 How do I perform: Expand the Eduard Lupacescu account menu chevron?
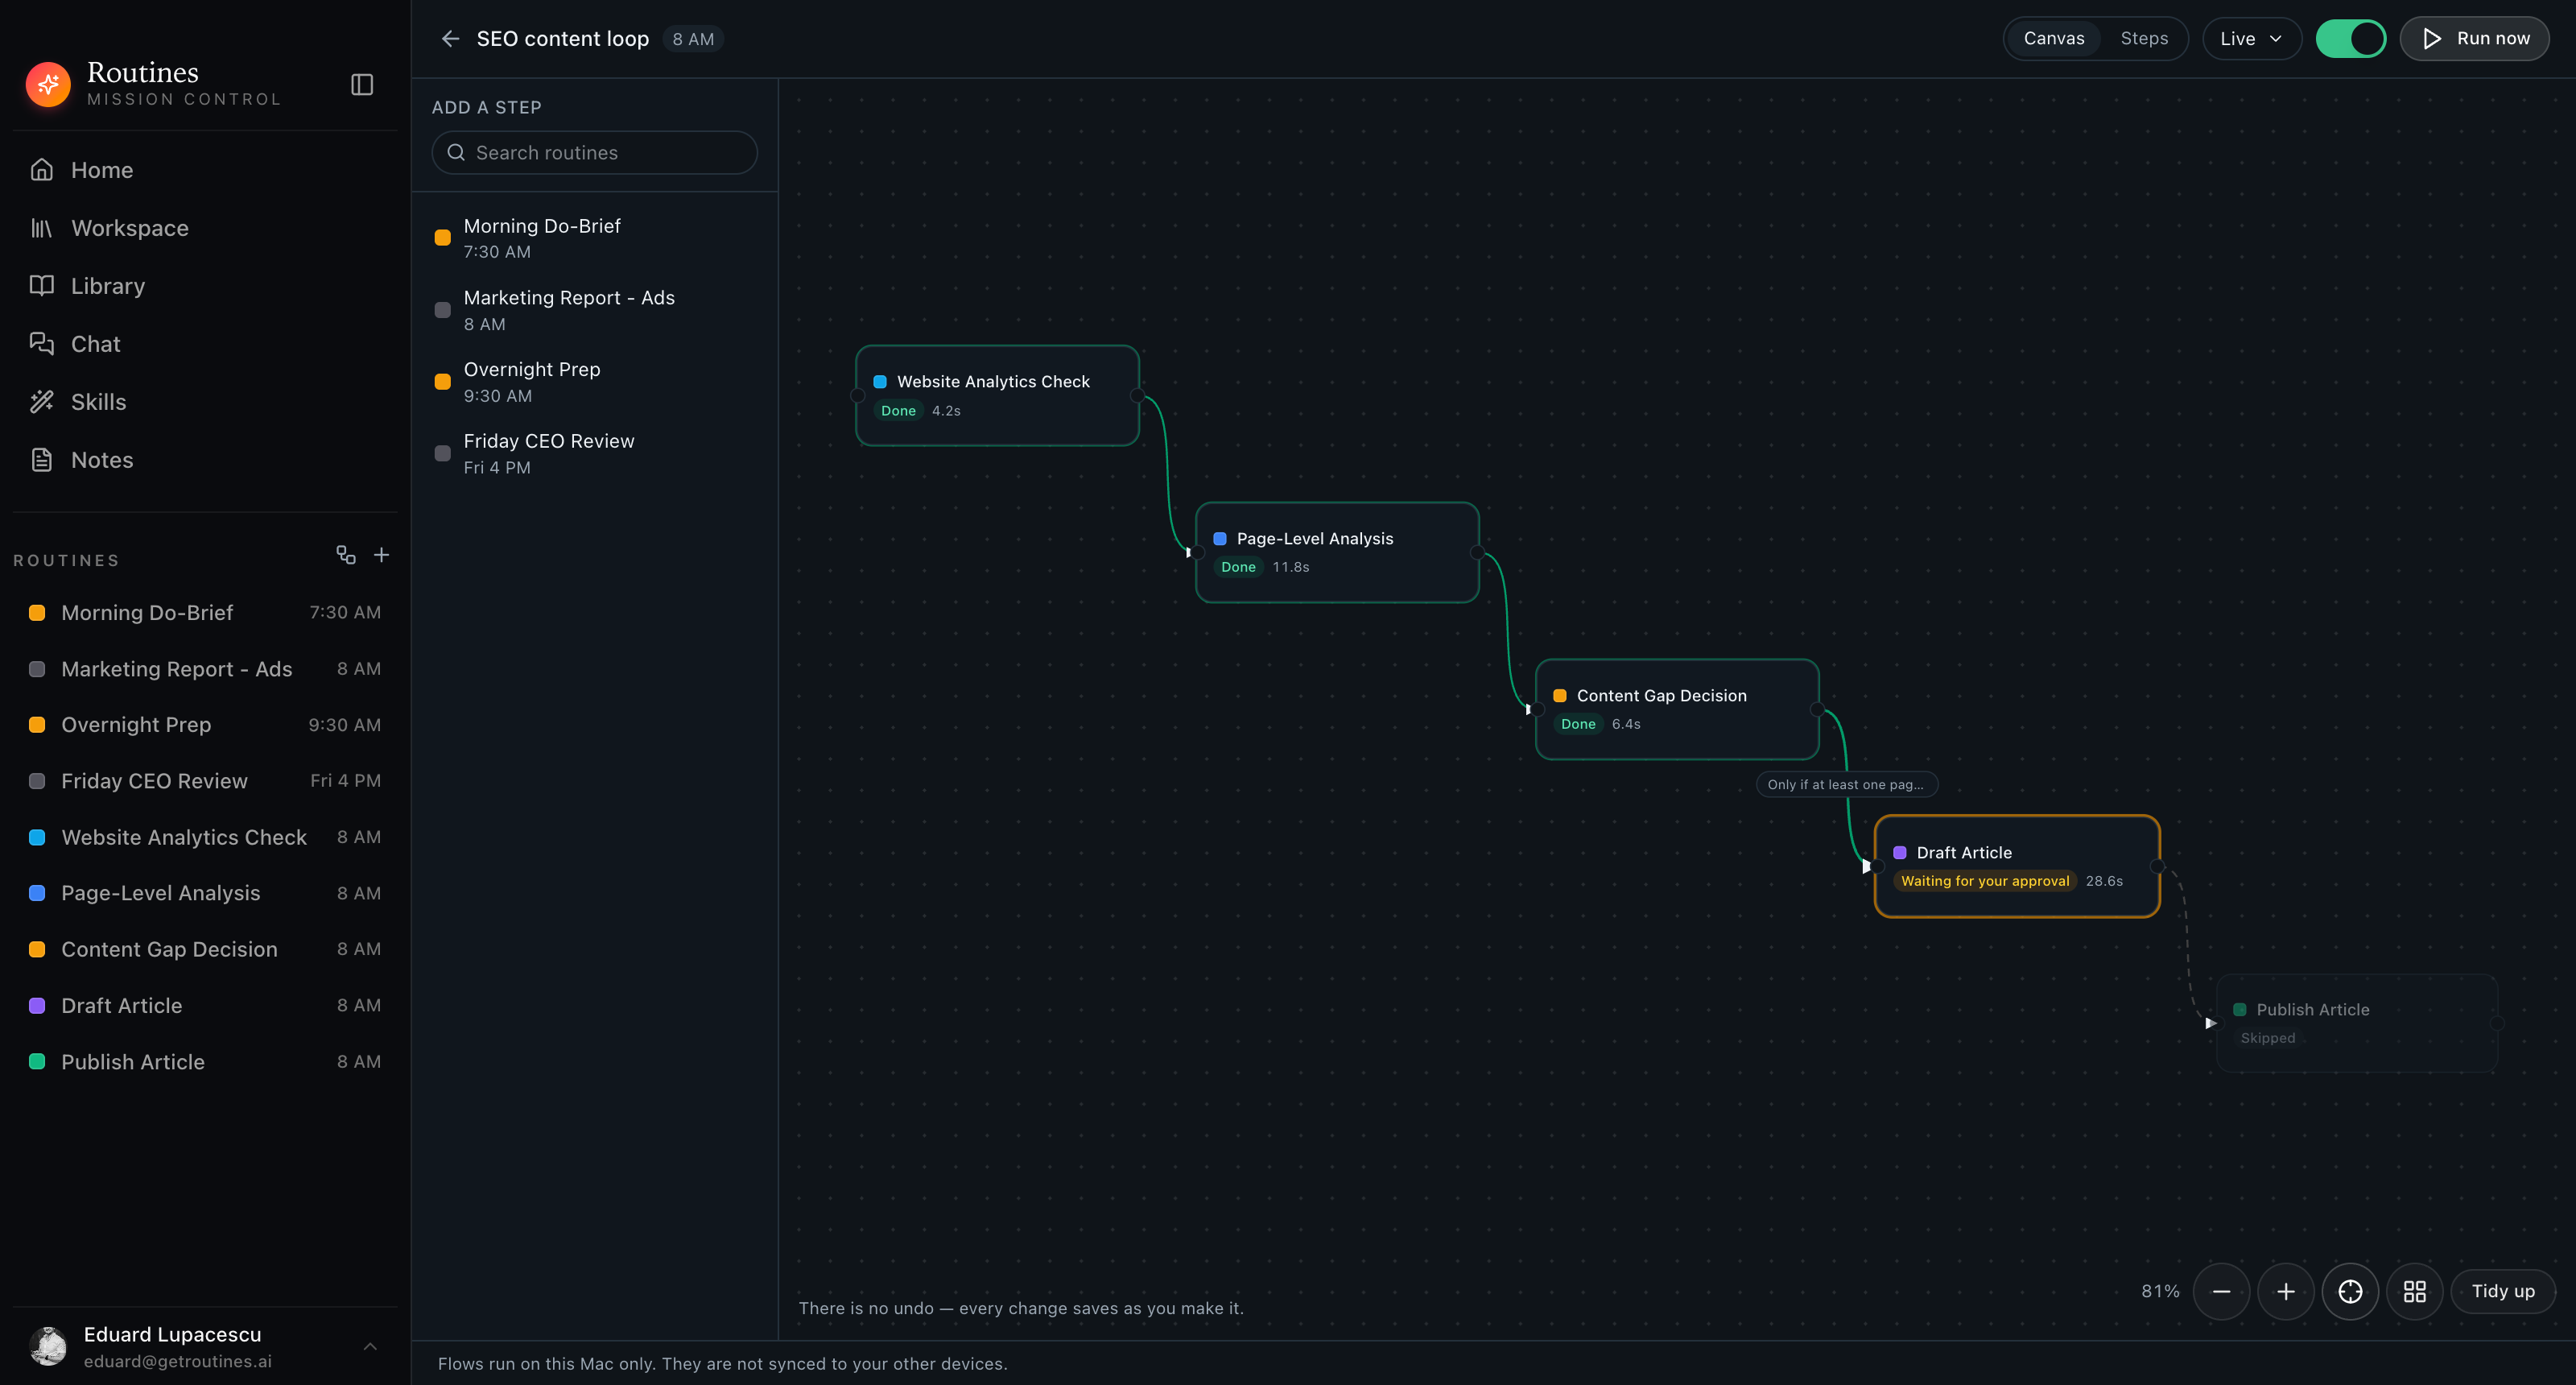coord(370,1347)
